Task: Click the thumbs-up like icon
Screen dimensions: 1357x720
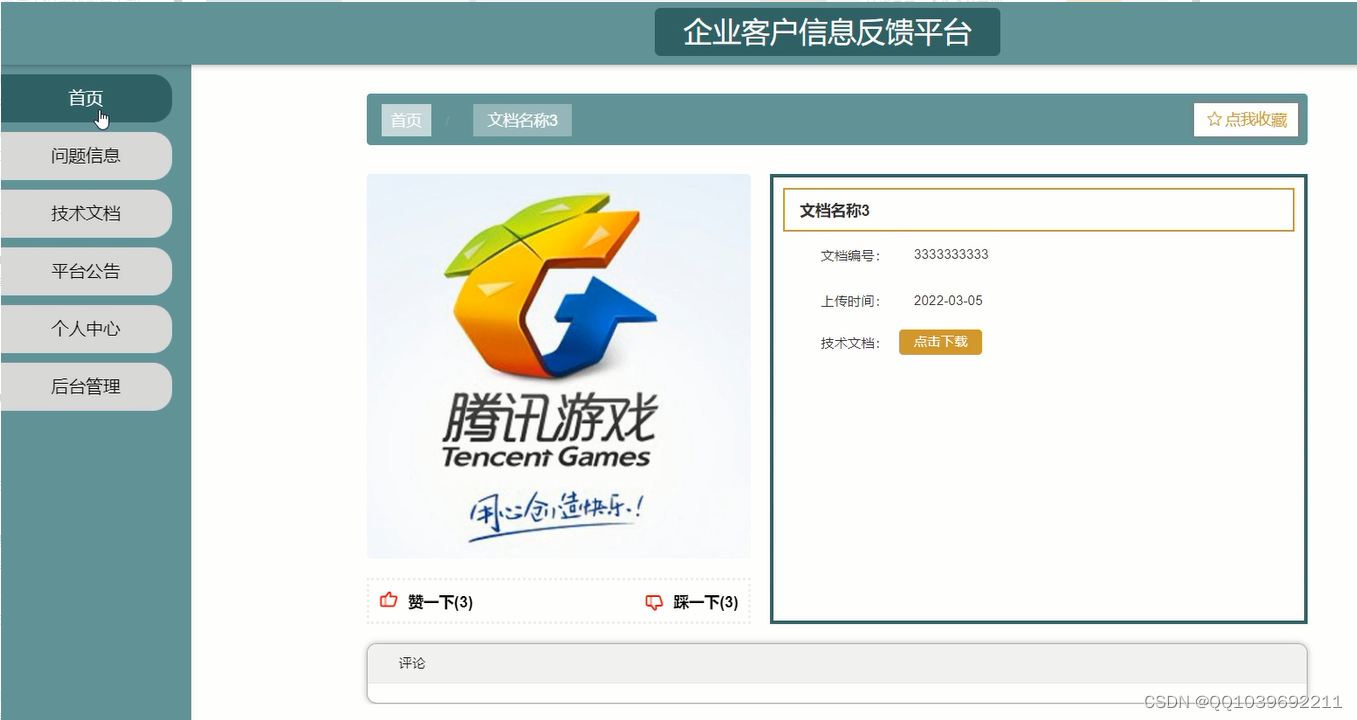Action: [x=389, y=600]
